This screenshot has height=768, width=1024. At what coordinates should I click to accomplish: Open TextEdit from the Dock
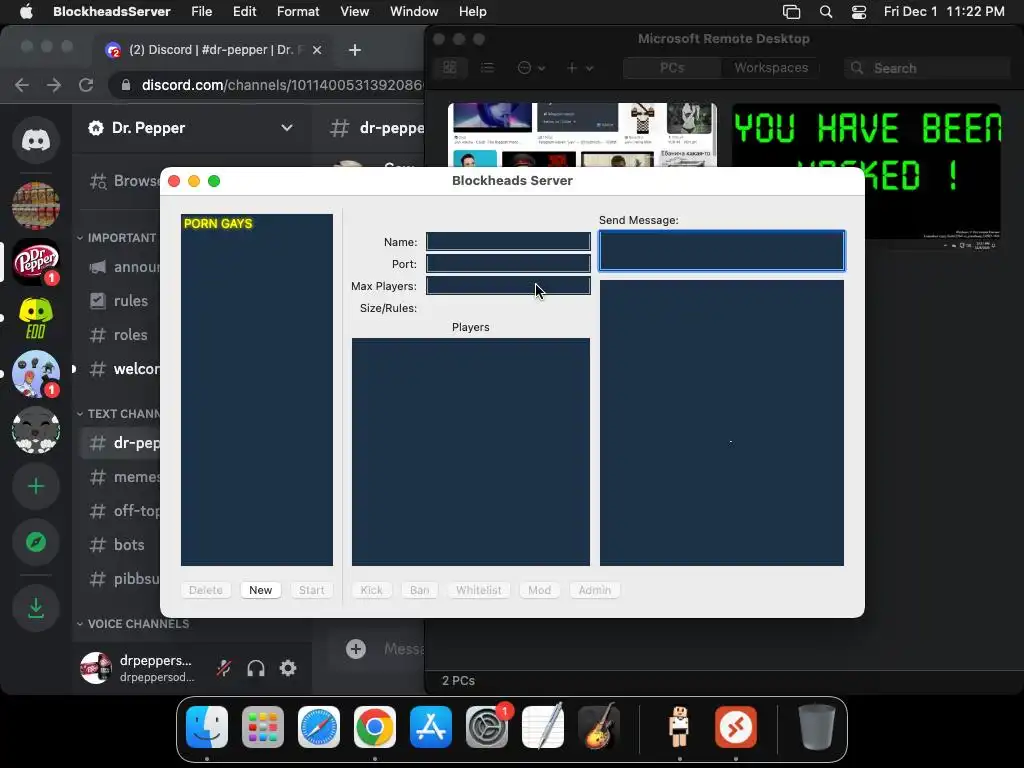[x=543, y=727]
